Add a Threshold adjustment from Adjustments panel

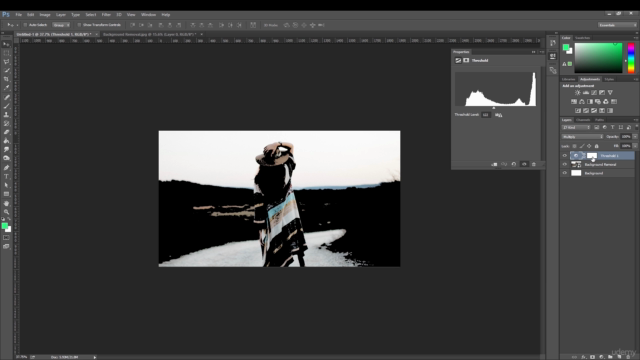pos(594,111)
